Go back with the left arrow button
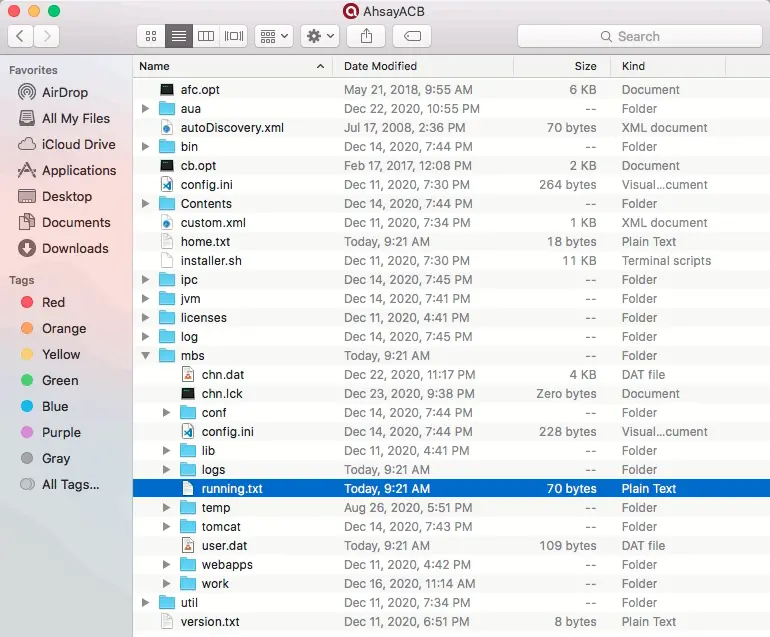This screenshot has width=770, height=637. tap(21, 36)
